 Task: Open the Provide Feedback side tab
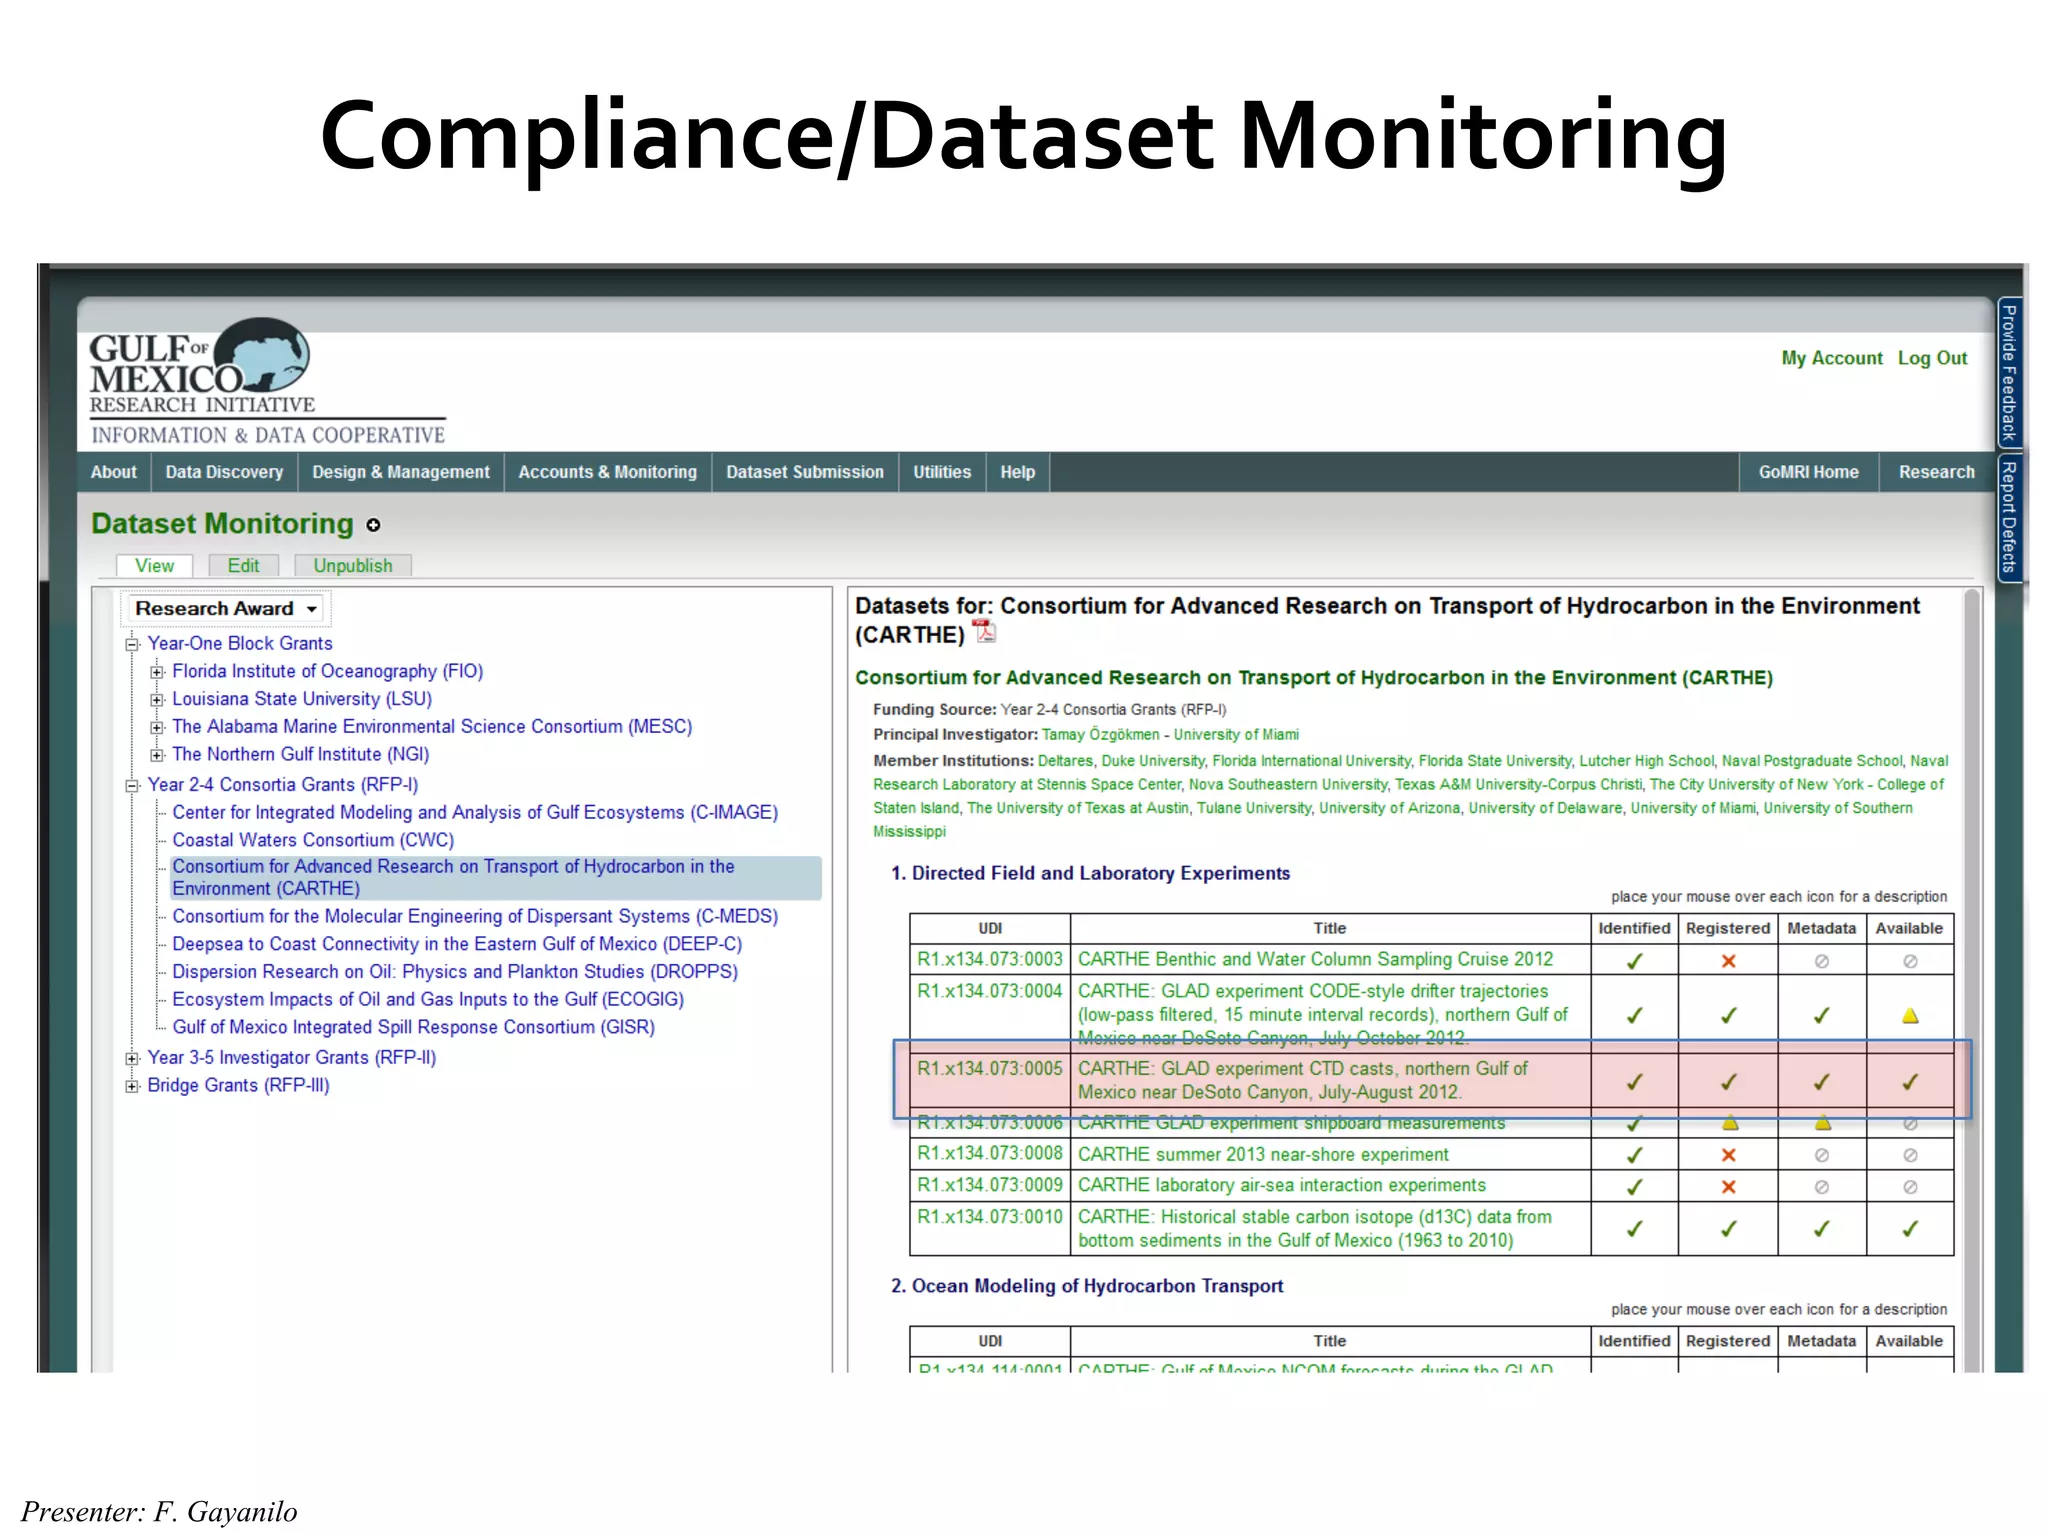point(2009,373)
